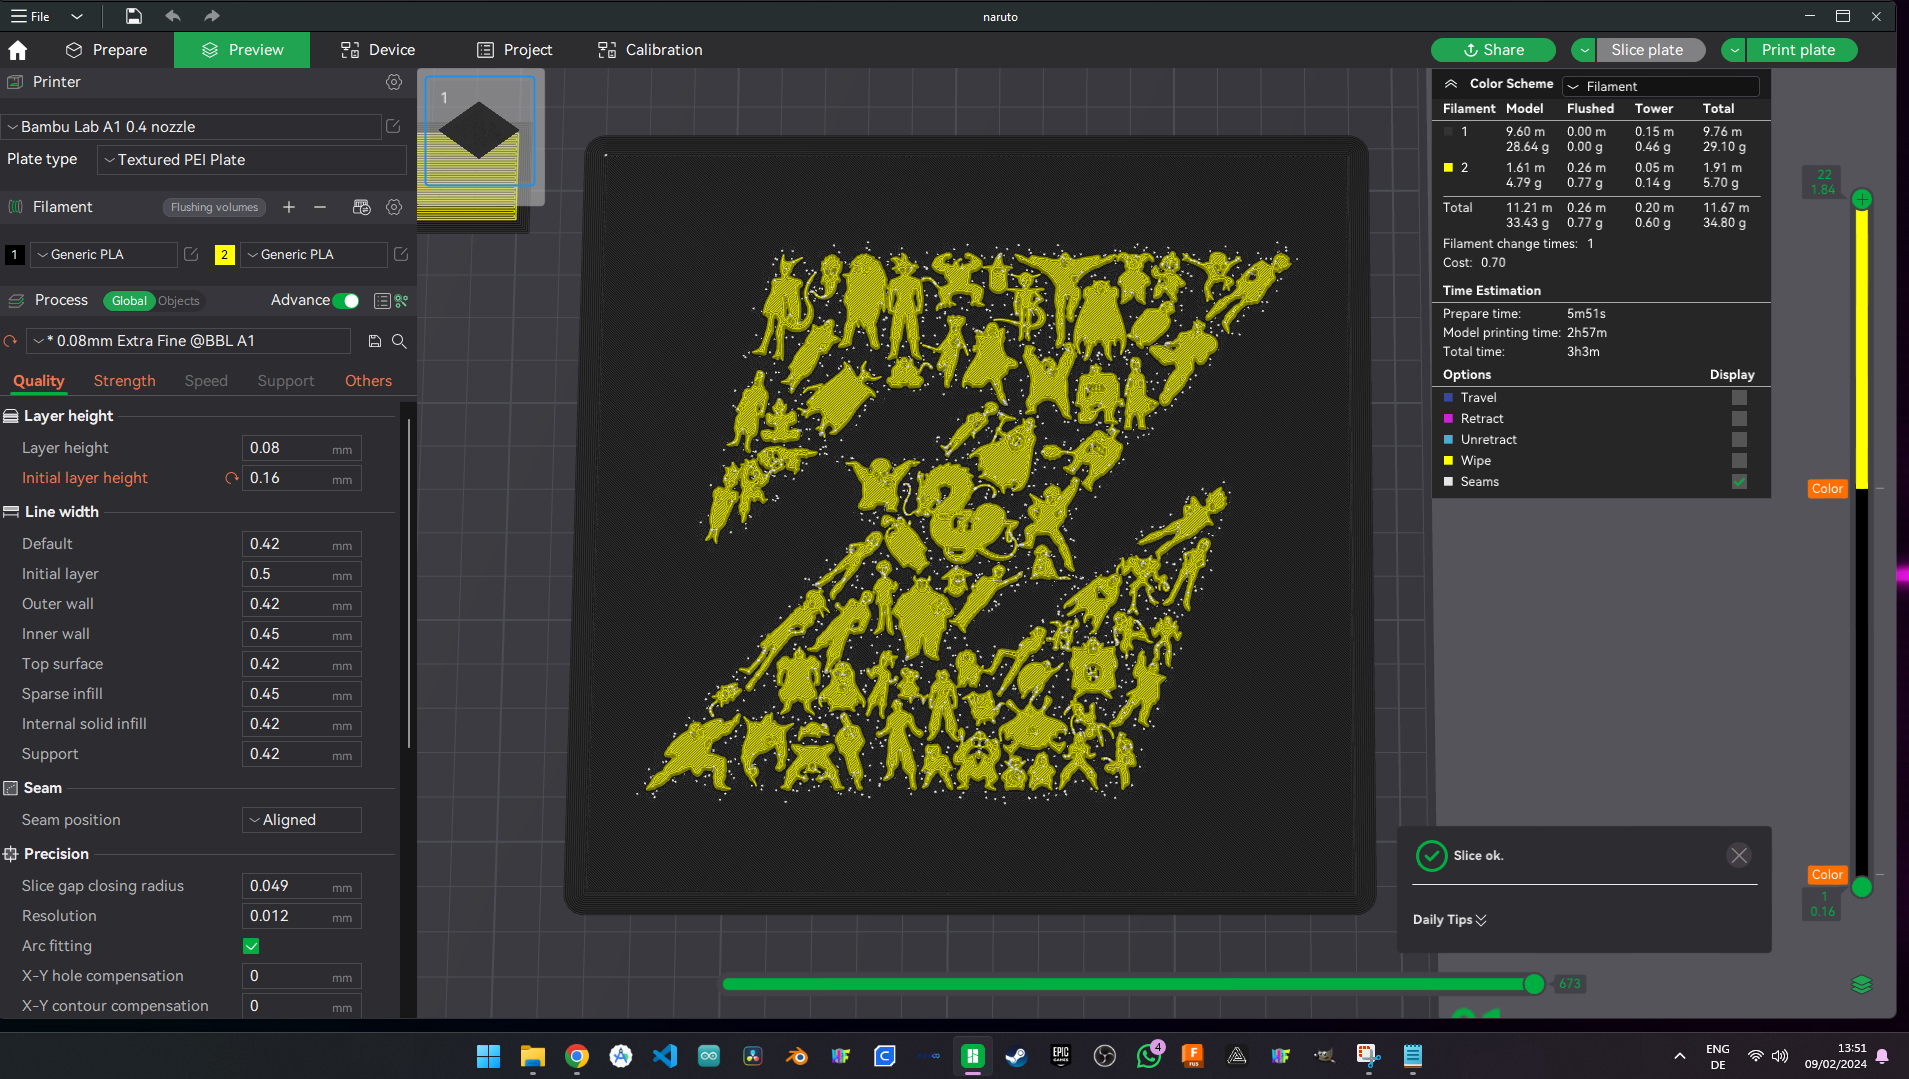Disable Seams display checkbox

1739,482
